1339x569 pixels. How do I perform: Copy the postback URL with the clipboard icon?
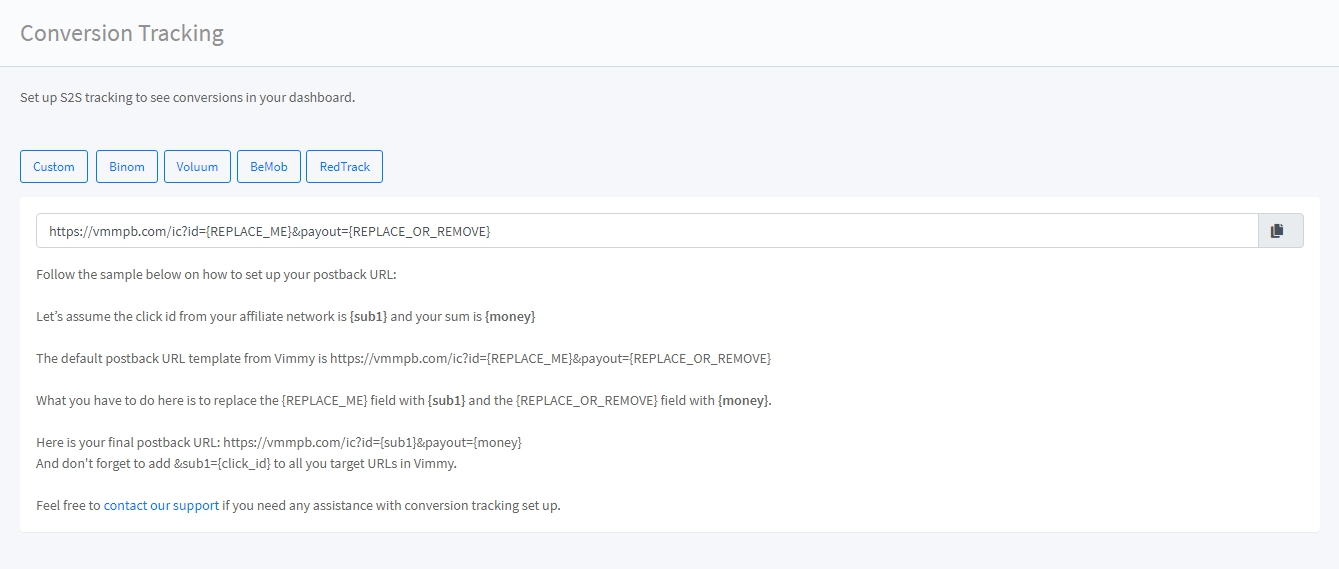(x=1280, y=231)
